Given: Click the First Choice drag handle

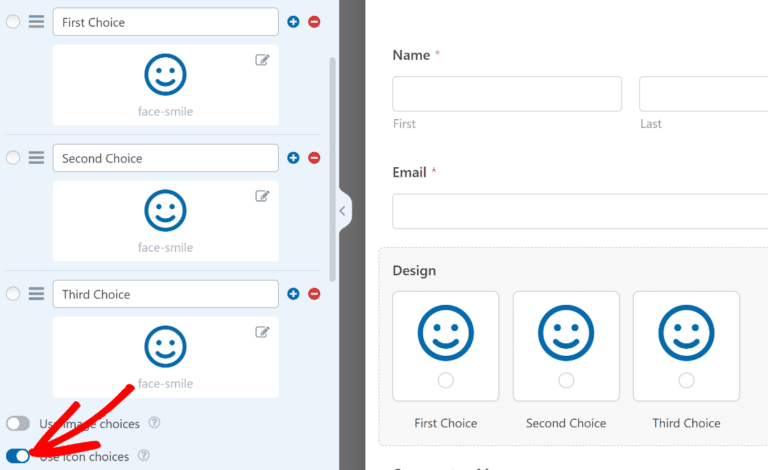Looking at the screenshot, I should (x=36, y=22).
